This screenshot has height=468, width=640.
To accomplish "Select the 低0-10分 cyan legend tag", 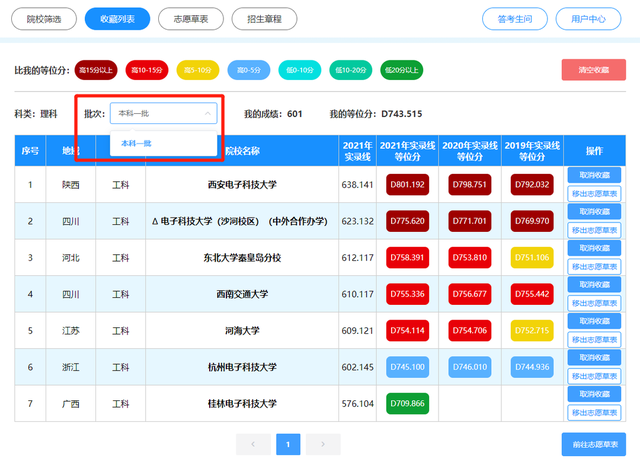I will (x=300, y=70).
